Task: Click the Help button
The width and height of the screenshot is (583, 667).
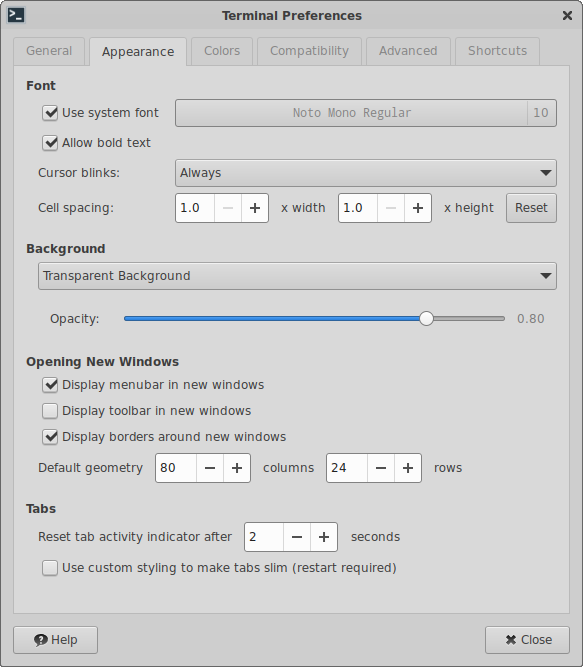Action: point(56,640)
